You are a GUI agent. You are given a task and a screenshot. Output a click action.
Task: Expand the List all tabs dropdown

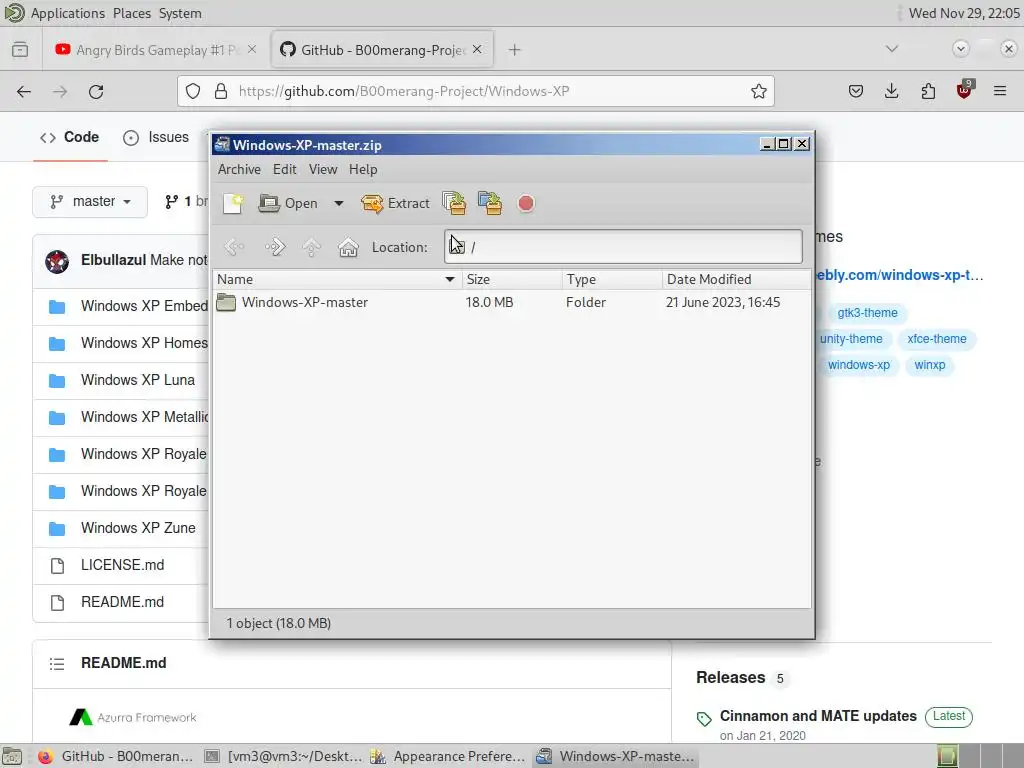click(892, 49)
